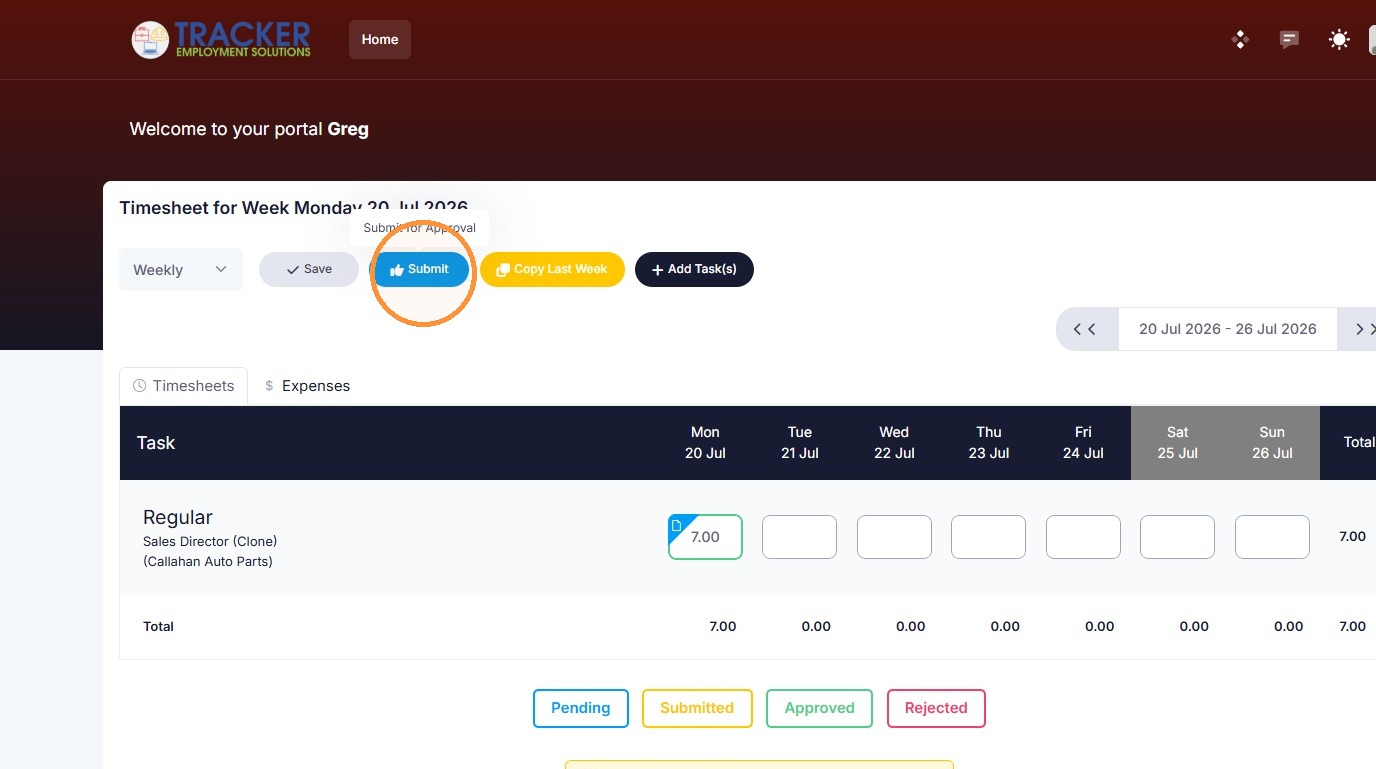The width and height of the screenshot is (1376, 769).
Task: Click the Task column header
Action: (156, 443)
